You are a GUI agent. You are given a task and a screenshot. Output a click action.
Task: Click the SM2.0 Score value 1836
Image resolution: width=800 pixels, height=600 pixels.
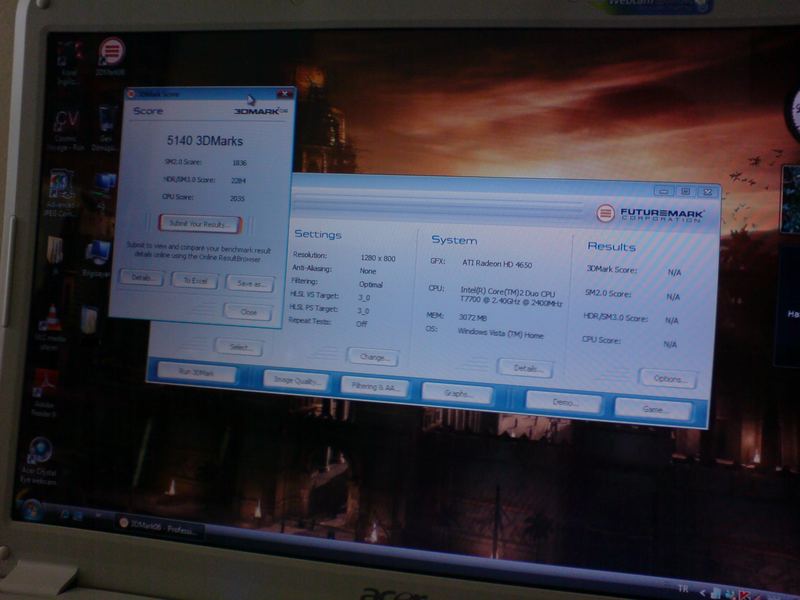point(239,163)
